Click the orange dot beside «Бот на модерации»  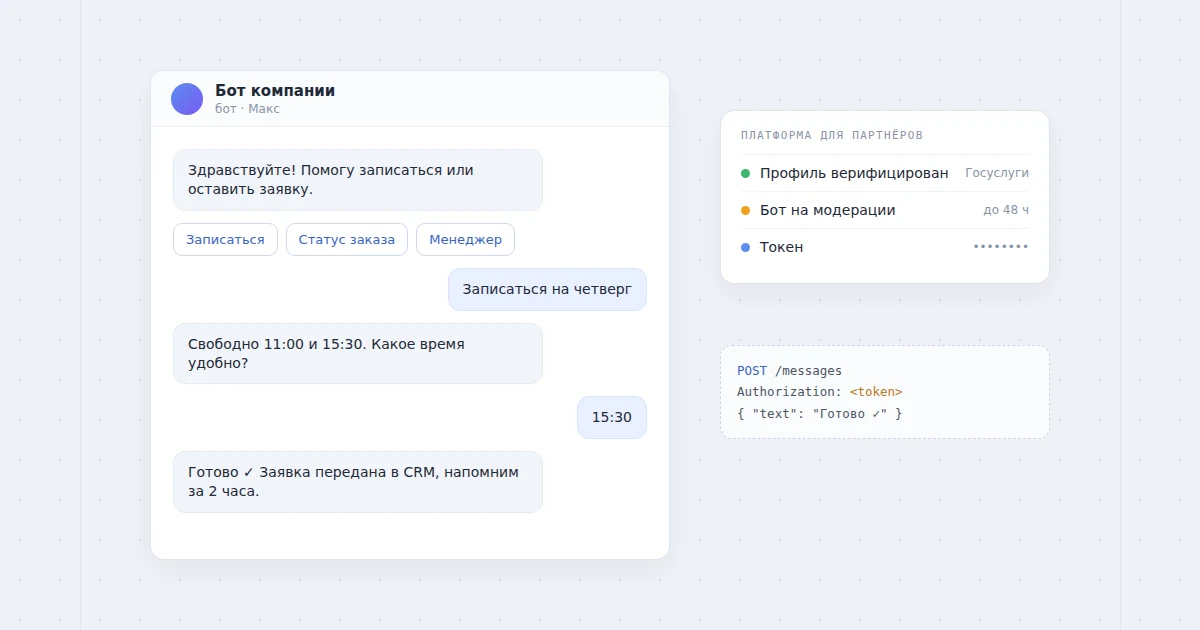(x=745, y=210)
